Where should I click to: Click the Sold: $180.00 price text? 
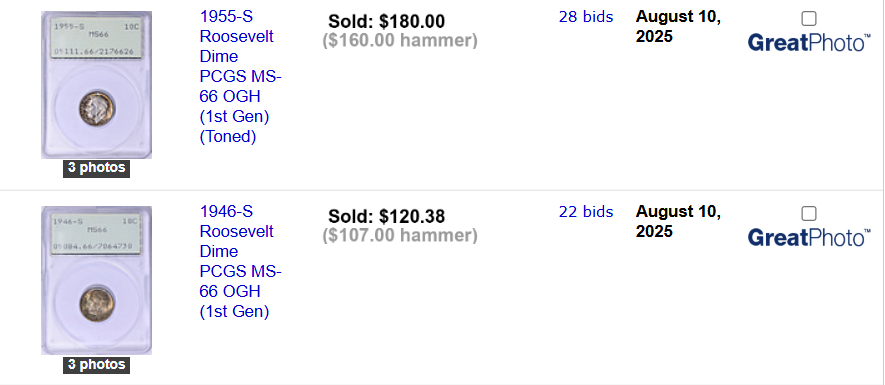coord(387,21)
